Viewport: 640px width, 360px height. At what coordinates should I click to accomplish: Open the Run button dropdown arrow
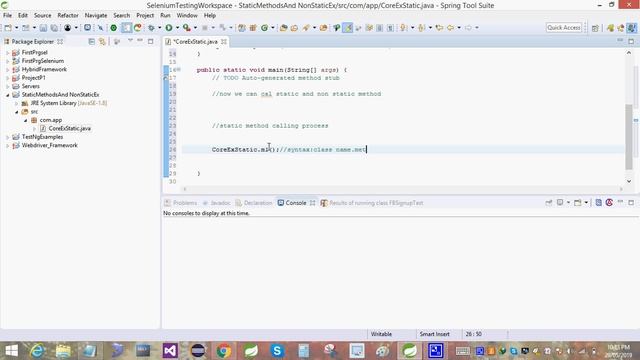177,28
